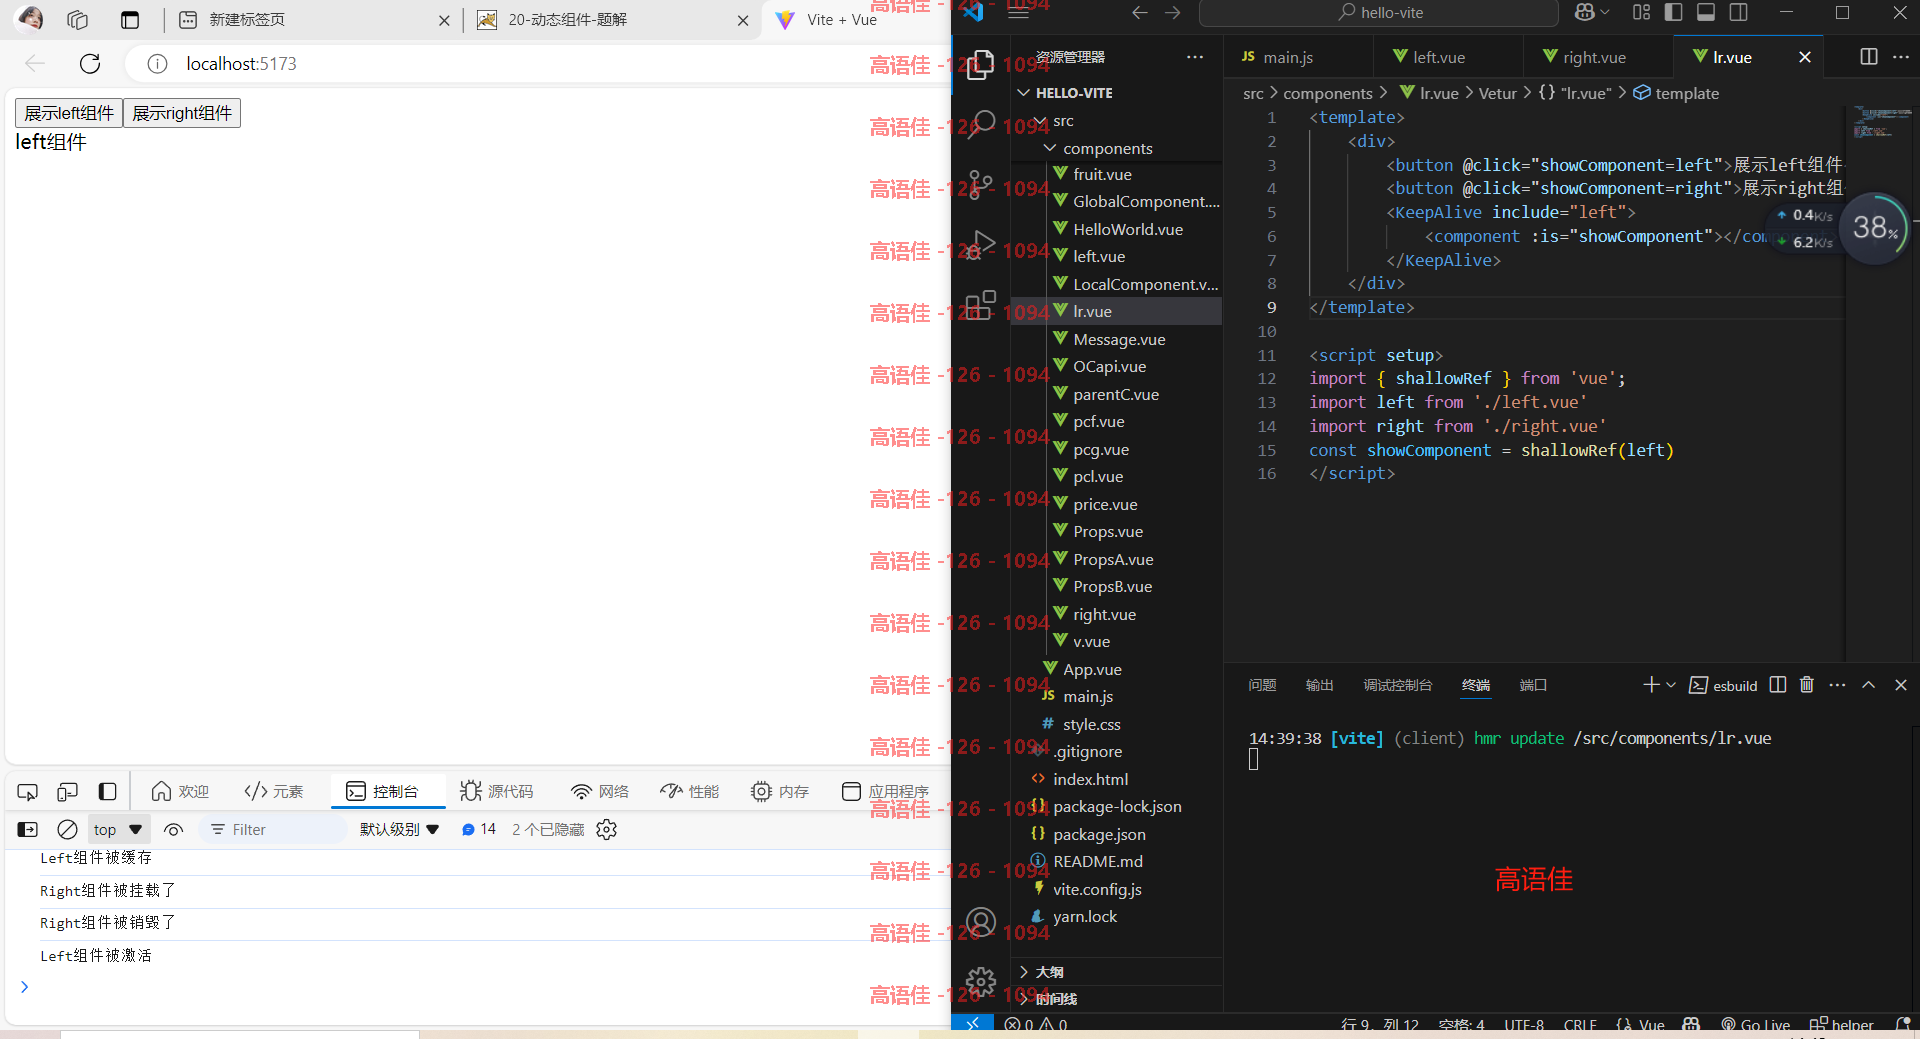This screenshot has height=1039, width=1920.
Task: Open Copilot icon in VS Code title bar
Action: click(1585, 12)
